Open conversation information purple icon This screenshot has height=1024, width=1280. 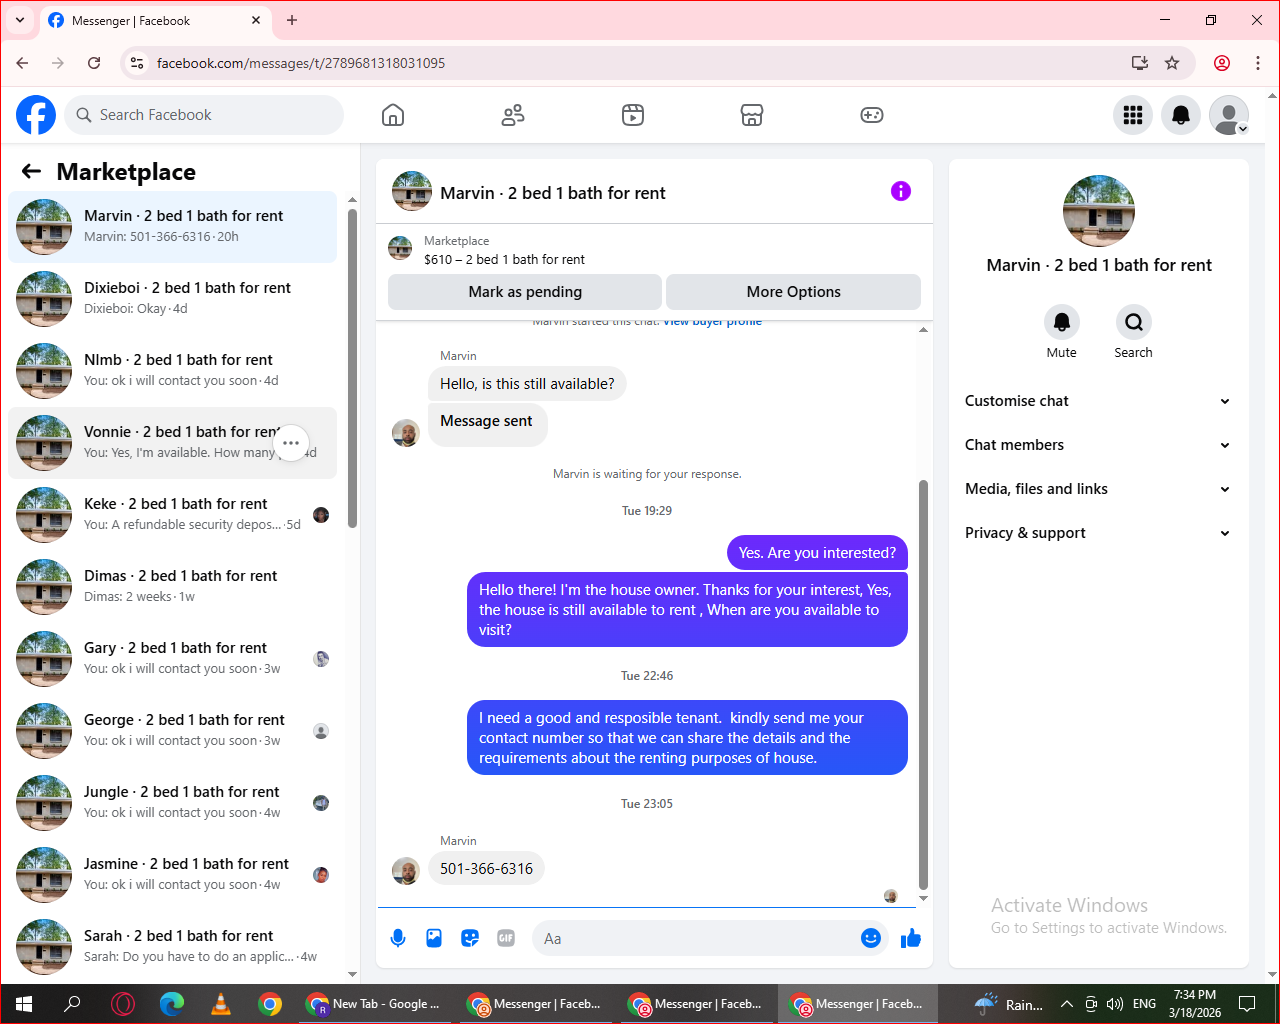901,191
